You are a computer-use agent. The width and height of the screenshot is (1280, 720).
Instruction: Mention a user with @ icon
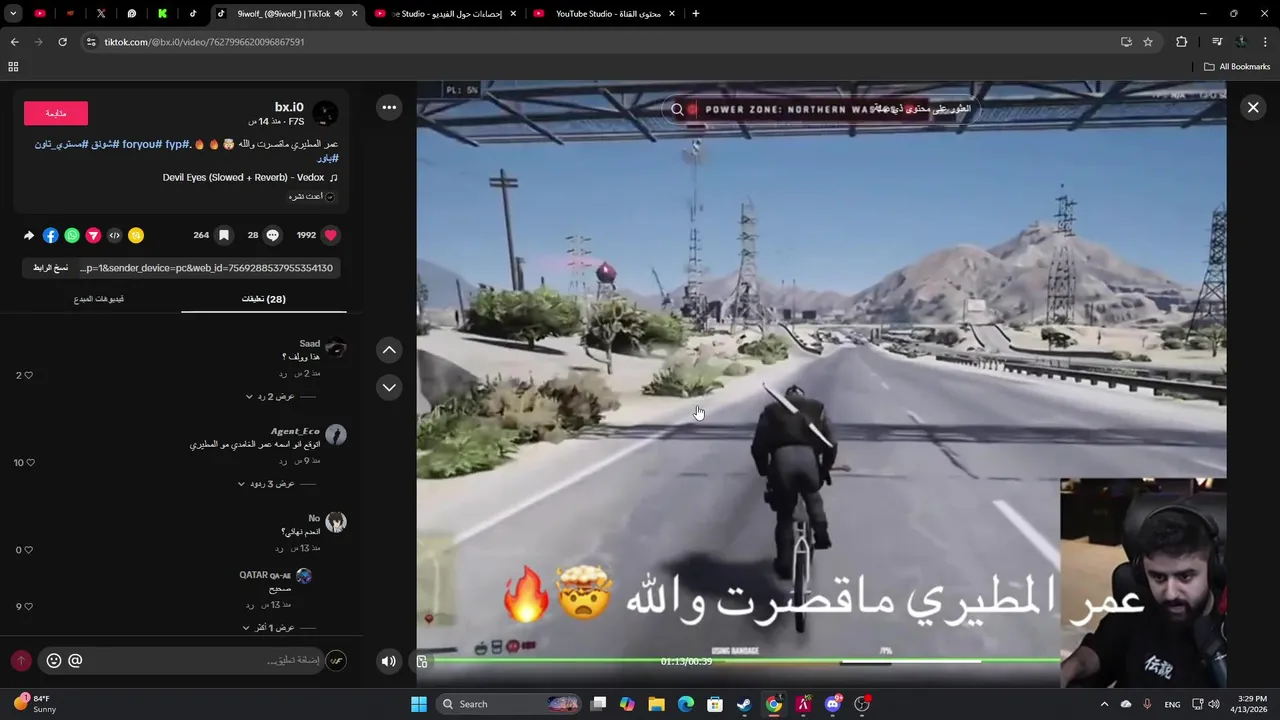click(75, 660)
